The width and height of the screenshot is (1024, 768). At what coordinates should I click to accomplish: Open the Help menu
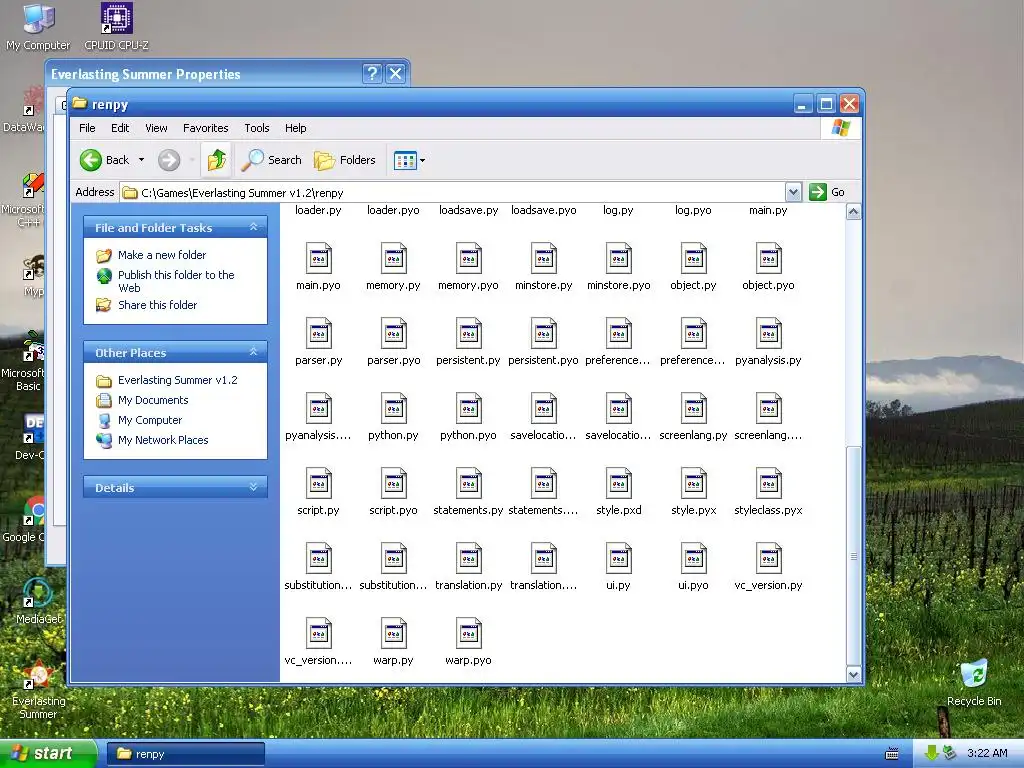click(x=295, y=128)
